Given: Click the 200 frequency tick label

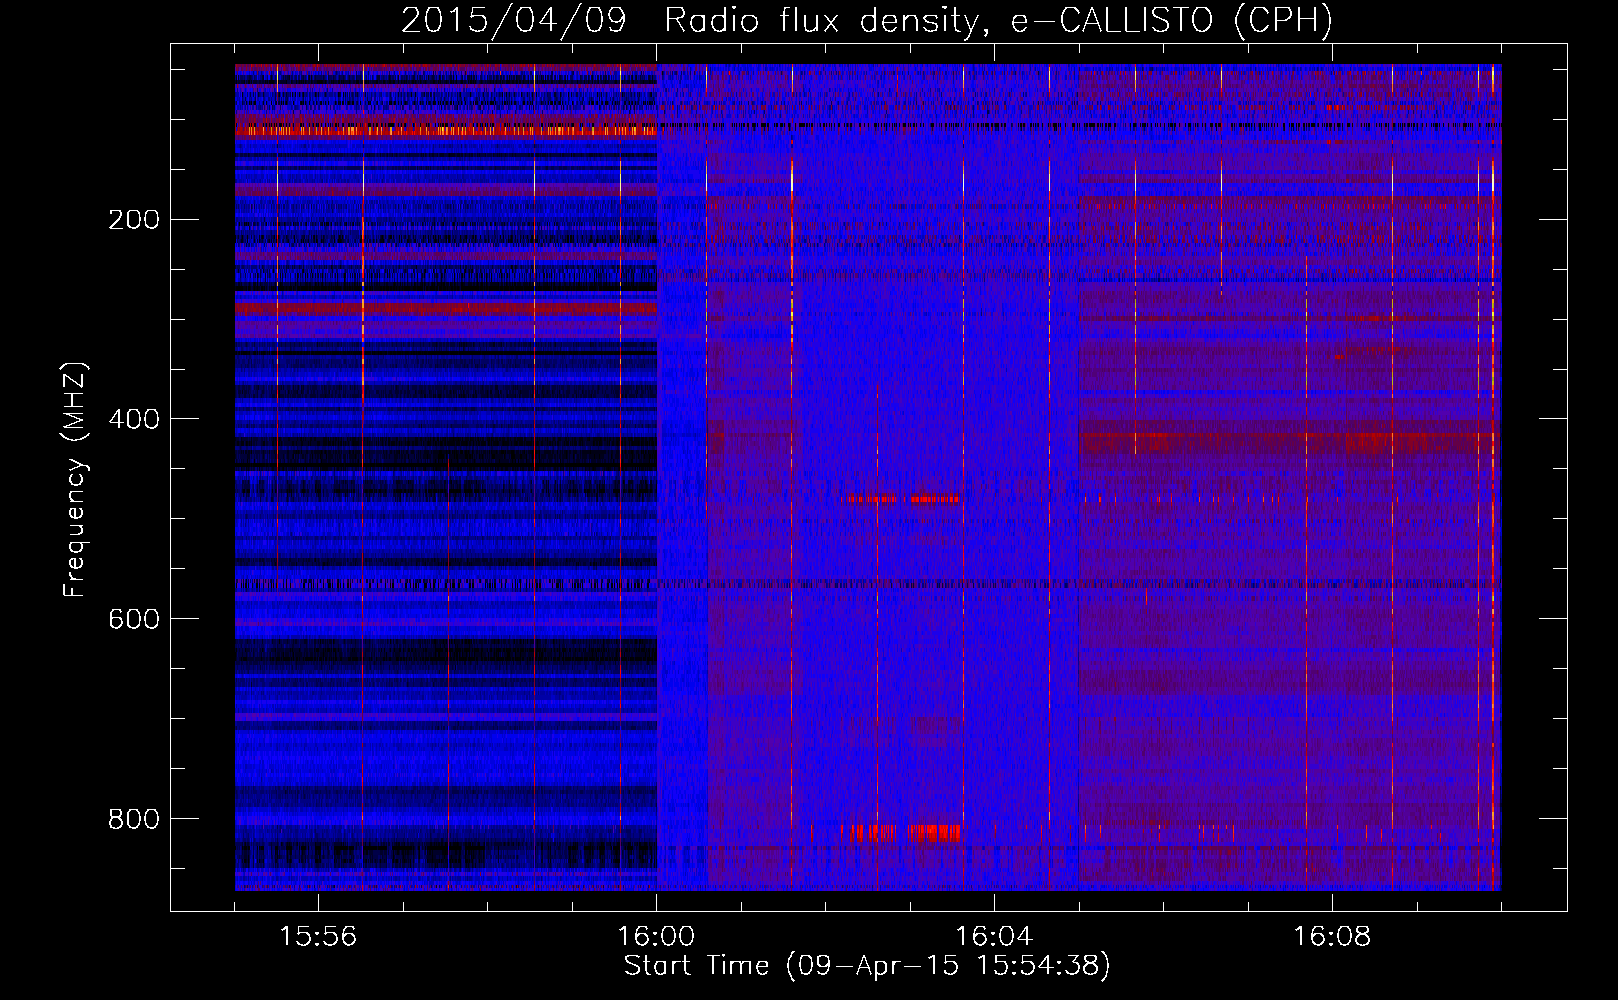Looking at the screenshot, I should coord(134,220).
